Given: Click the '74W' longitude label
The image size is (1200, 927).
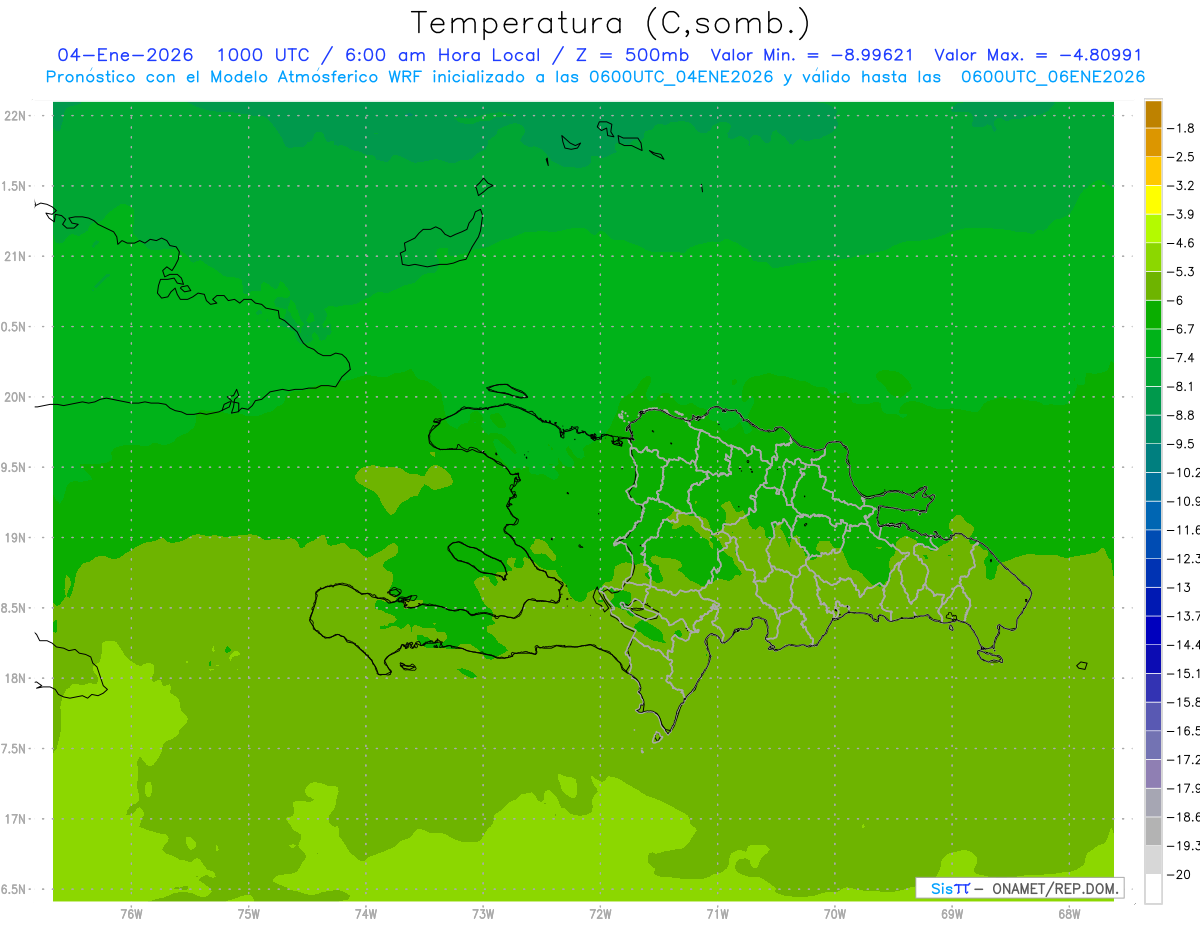Looking at the screenshot, I should click(x=366, y=913).
